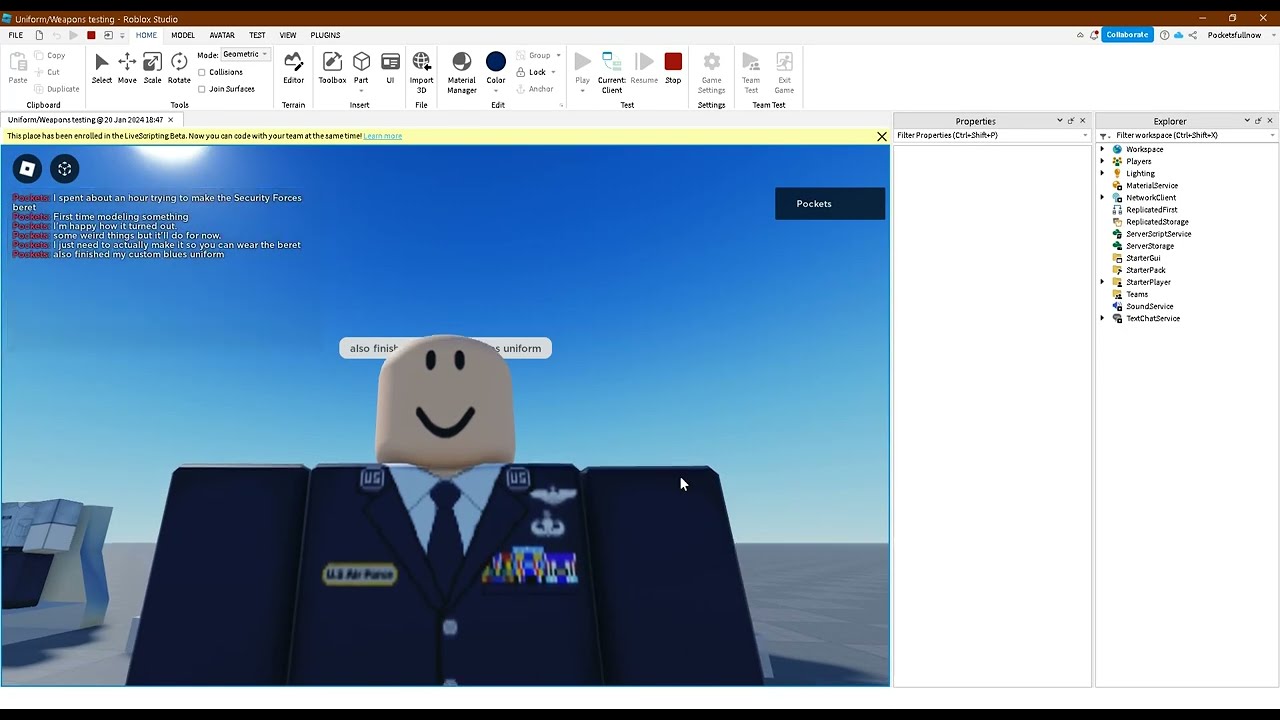Switch to the AVATAR ribbon tab
The image size is (1280, 720).
[222, 35]
